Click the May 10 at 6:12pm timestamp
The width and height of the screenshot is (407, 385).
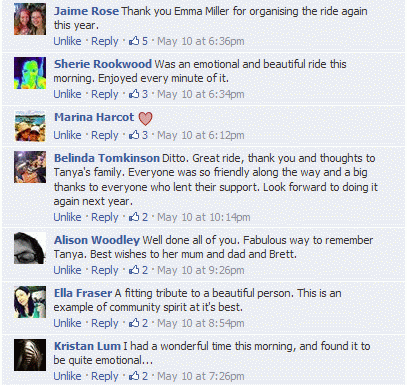point(201,135)
